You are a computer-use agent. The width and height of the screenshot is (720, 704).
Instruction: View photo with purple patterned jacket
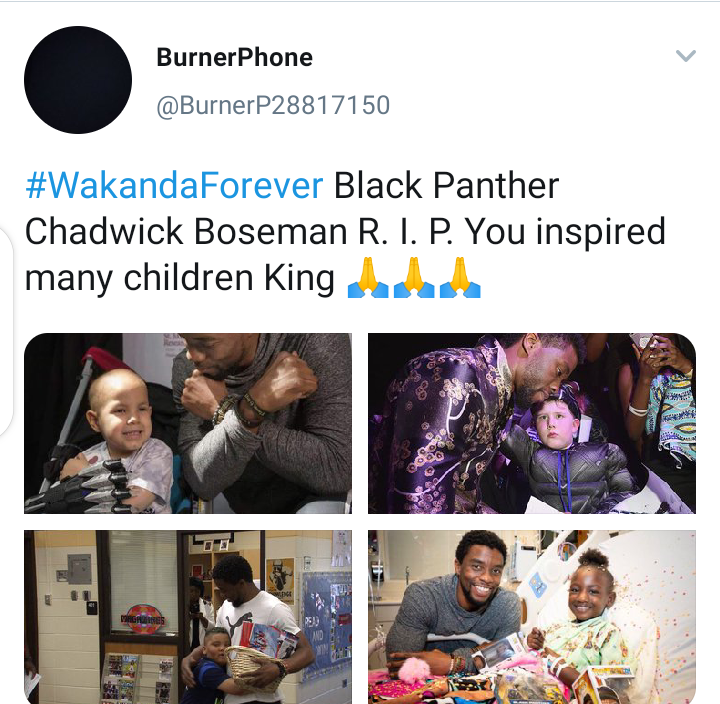pyautogui.click(x=532, y=423)
